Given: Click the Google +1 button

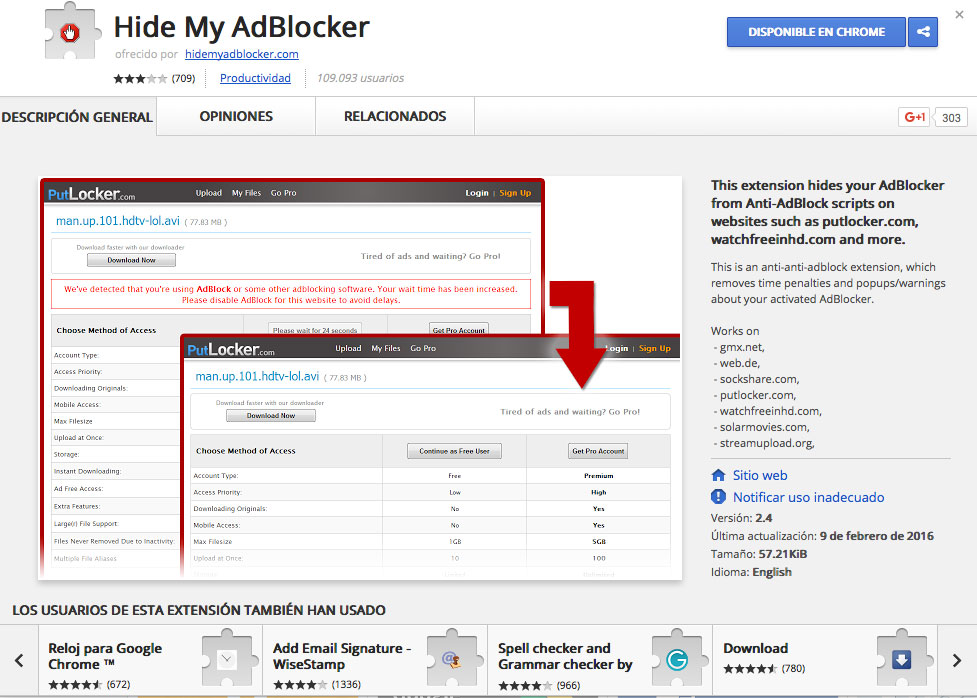Looking at the screenshot, I should 915,117.
